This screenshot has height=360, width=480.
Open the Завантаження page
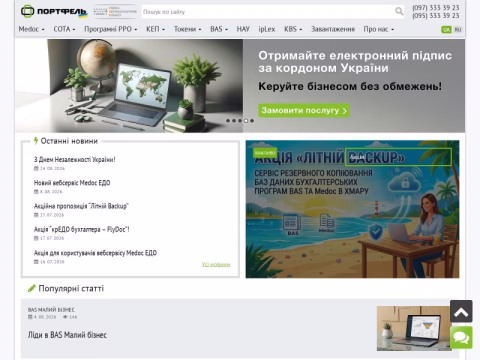coord(333,29)
